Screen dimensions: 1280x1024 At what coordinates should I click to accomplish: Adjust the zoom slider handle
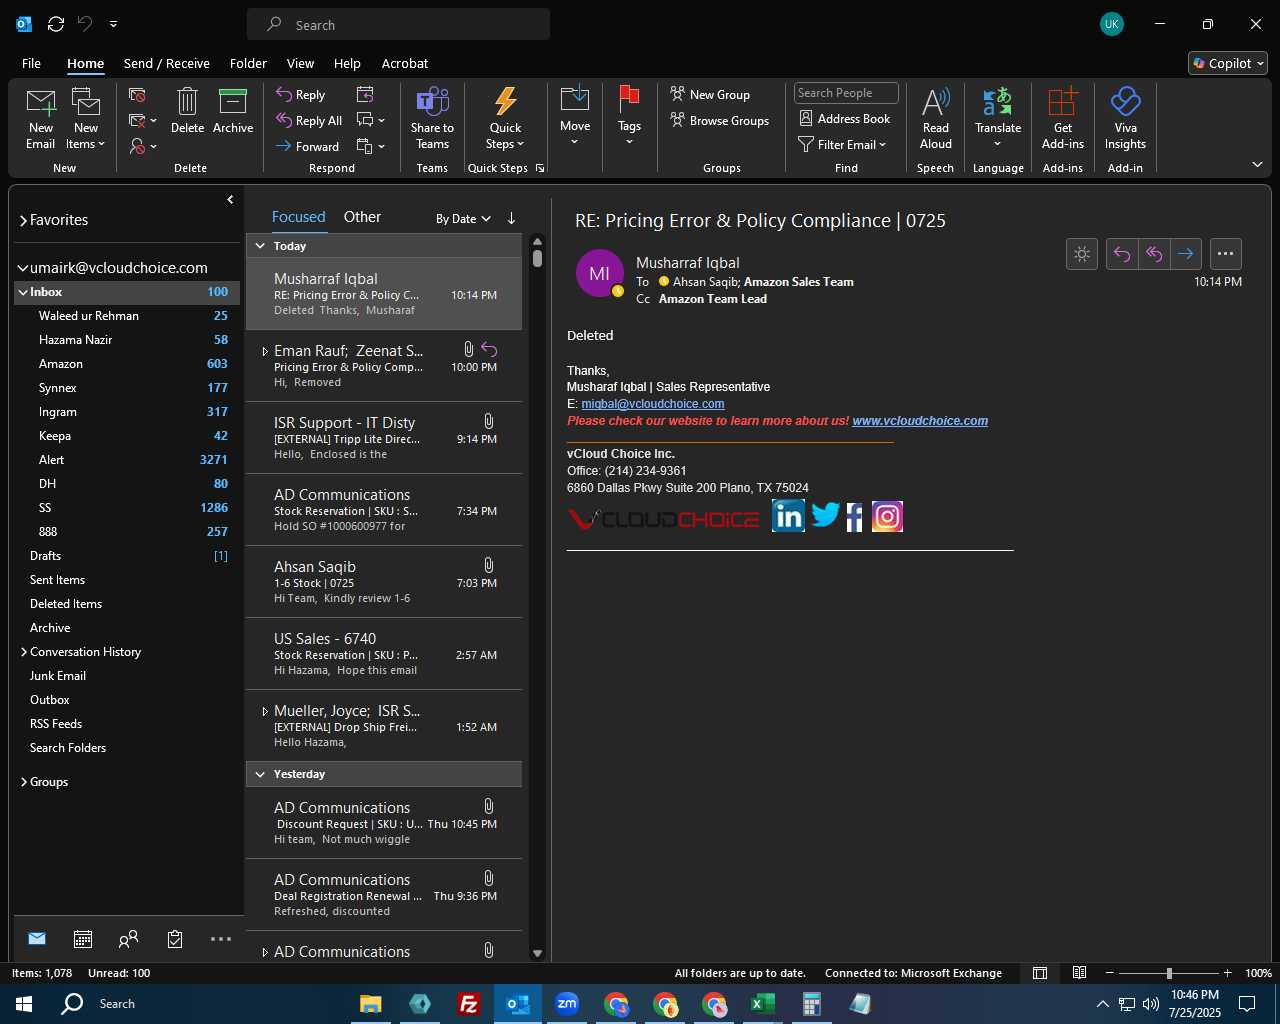pos(1169,973)
